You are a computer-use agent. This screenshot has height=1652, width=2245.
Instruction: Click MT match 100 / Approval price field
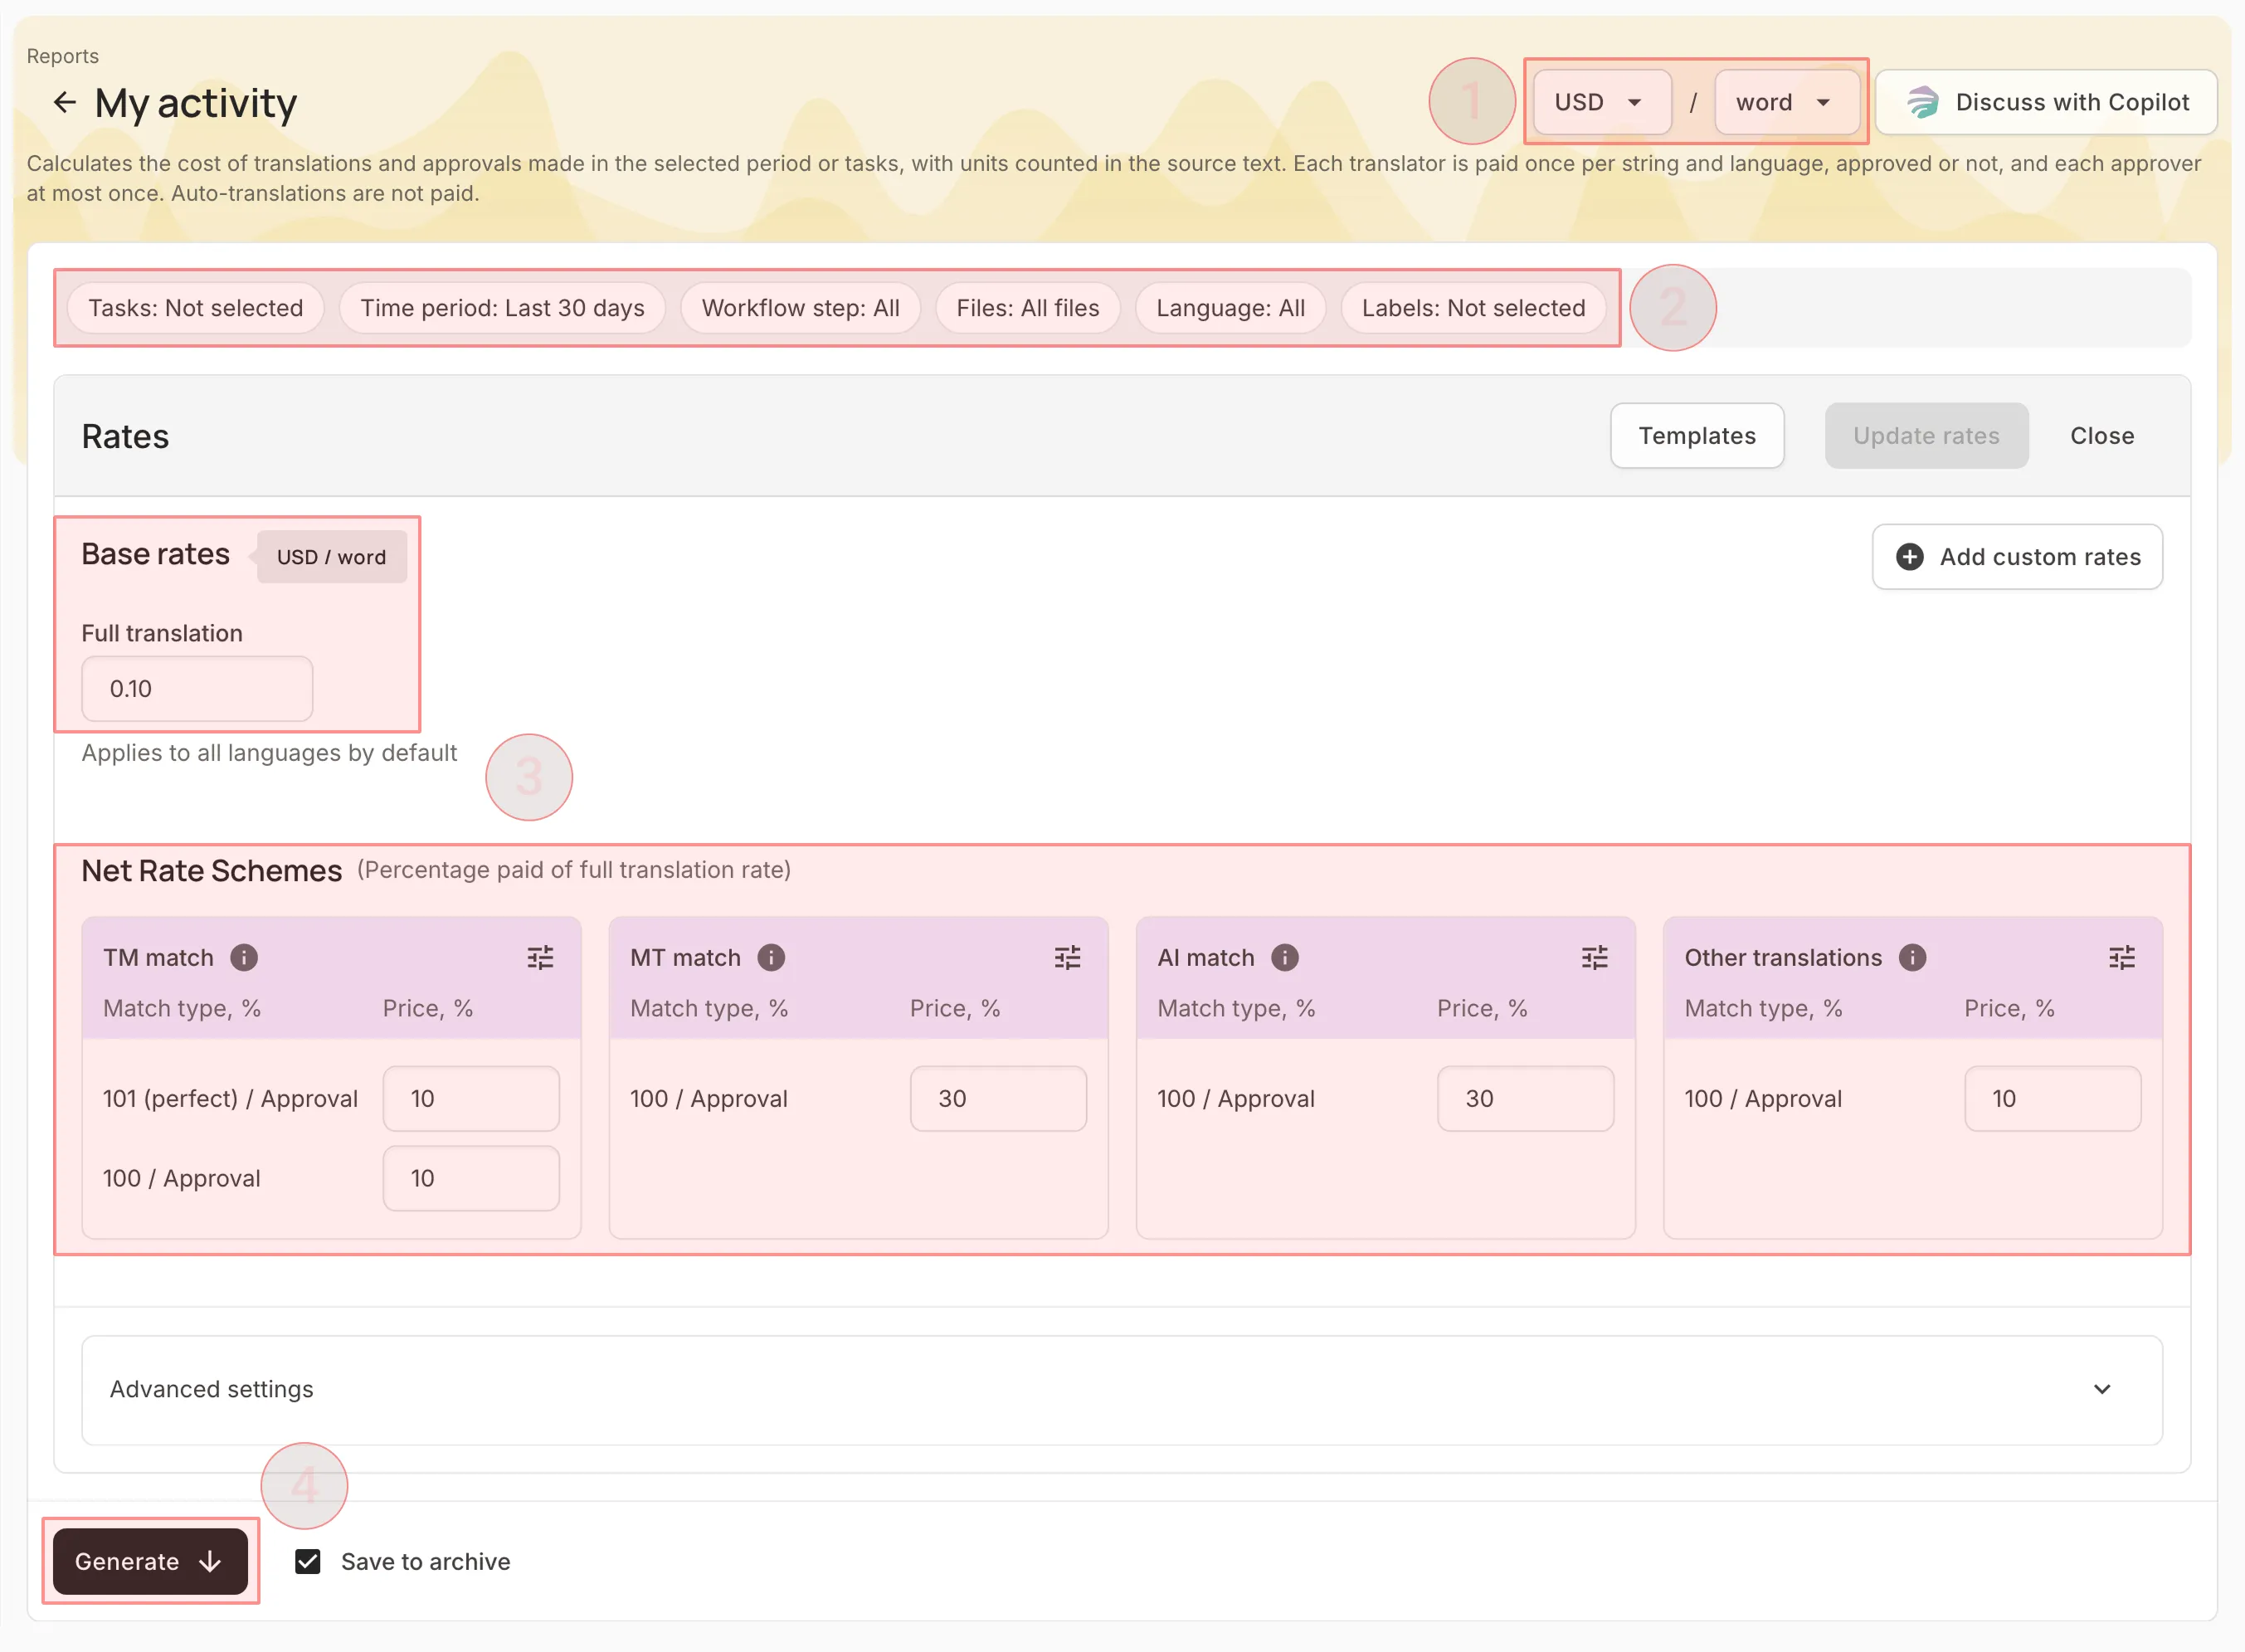pyautogui.click(x=998, y=1098)
